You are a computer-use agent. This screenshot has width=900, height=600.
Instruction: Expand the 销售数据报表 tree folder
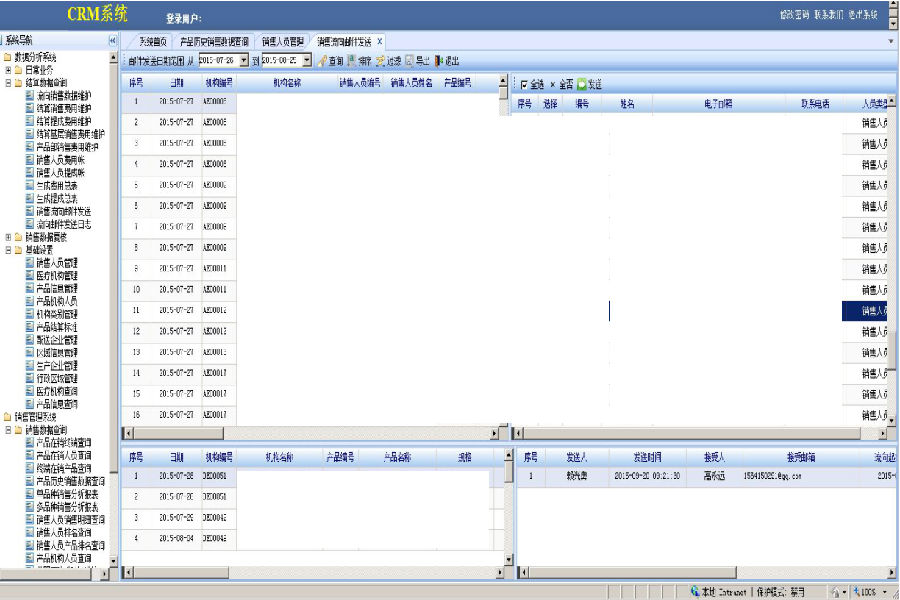point(8,237)
